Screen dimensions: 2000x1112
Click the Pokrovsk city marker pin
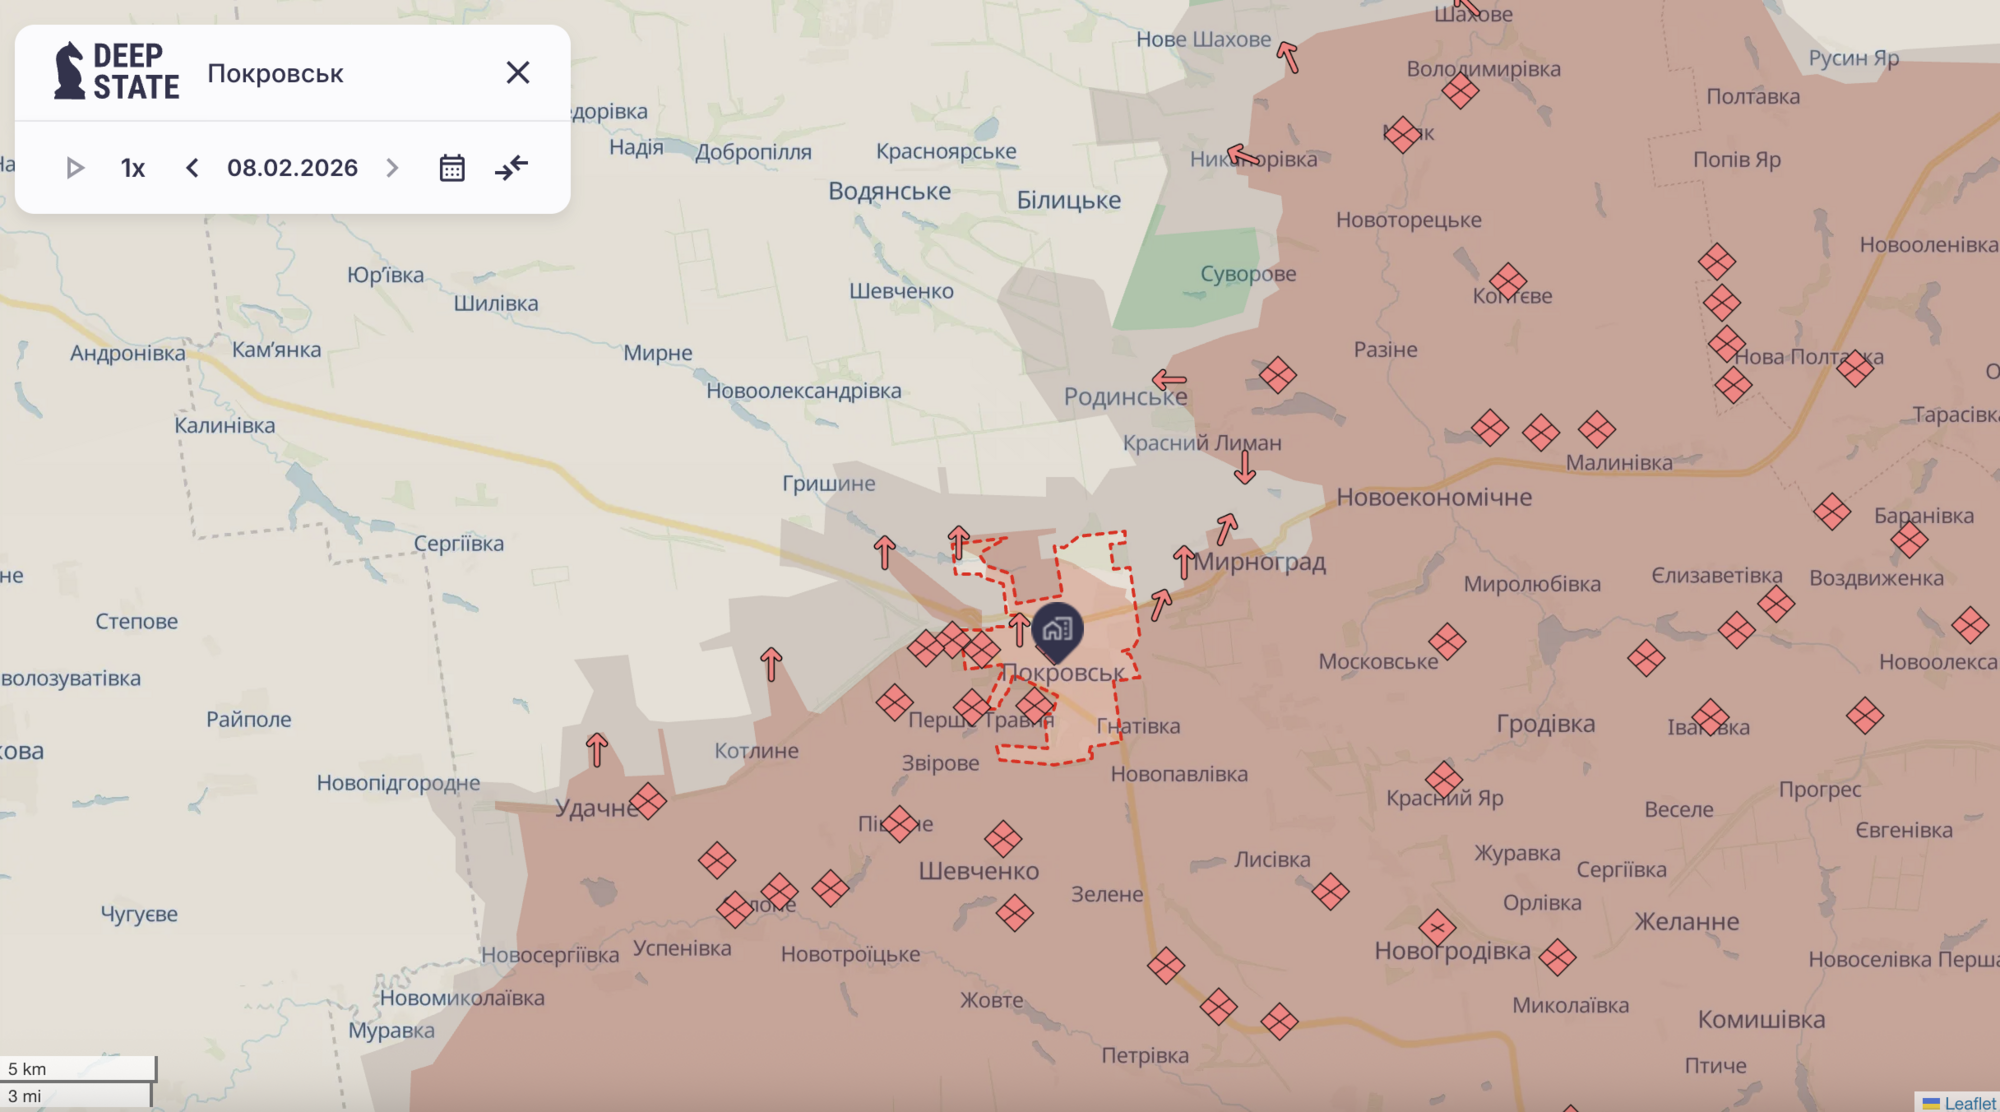coord(1057,630)
